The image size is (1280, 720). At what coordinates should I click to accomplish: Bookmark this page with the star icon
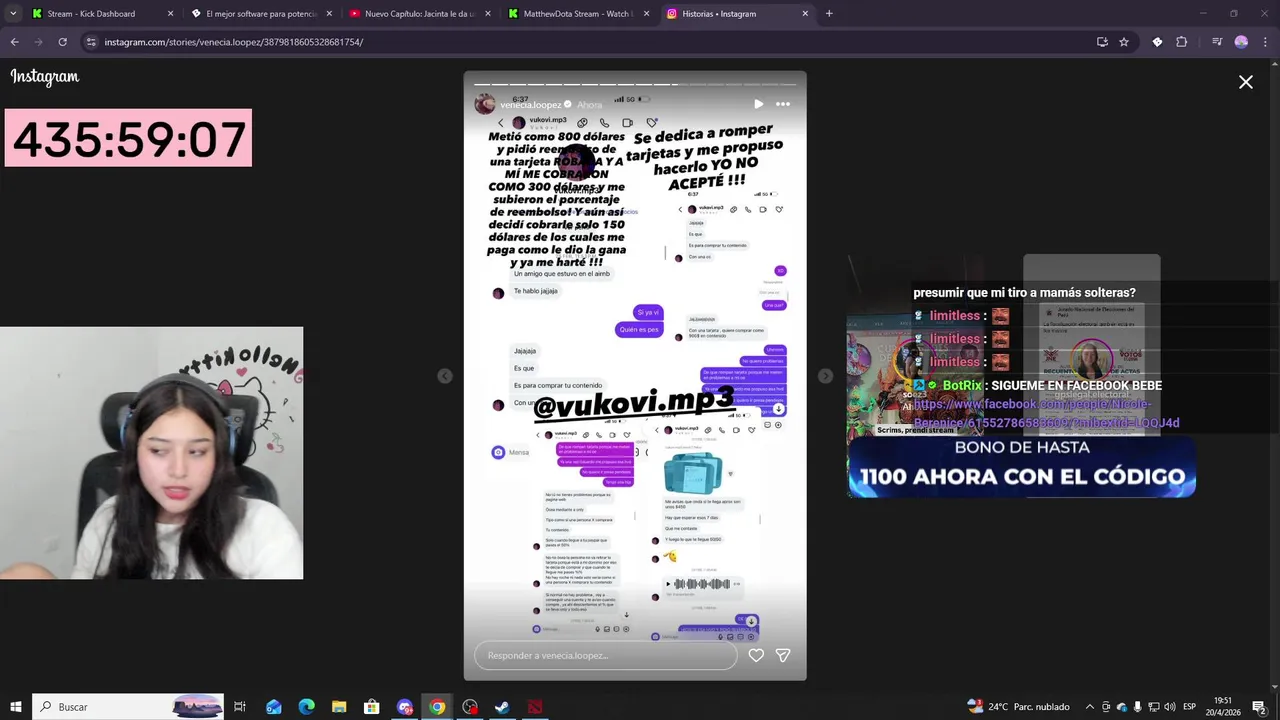[1124, 42]
